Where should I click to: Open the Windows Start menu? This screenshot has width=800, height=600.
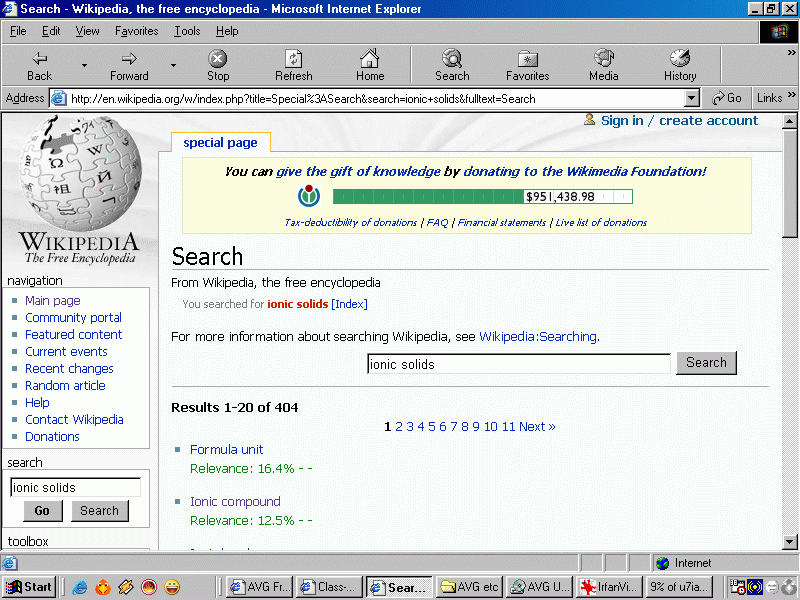(29, 587)
